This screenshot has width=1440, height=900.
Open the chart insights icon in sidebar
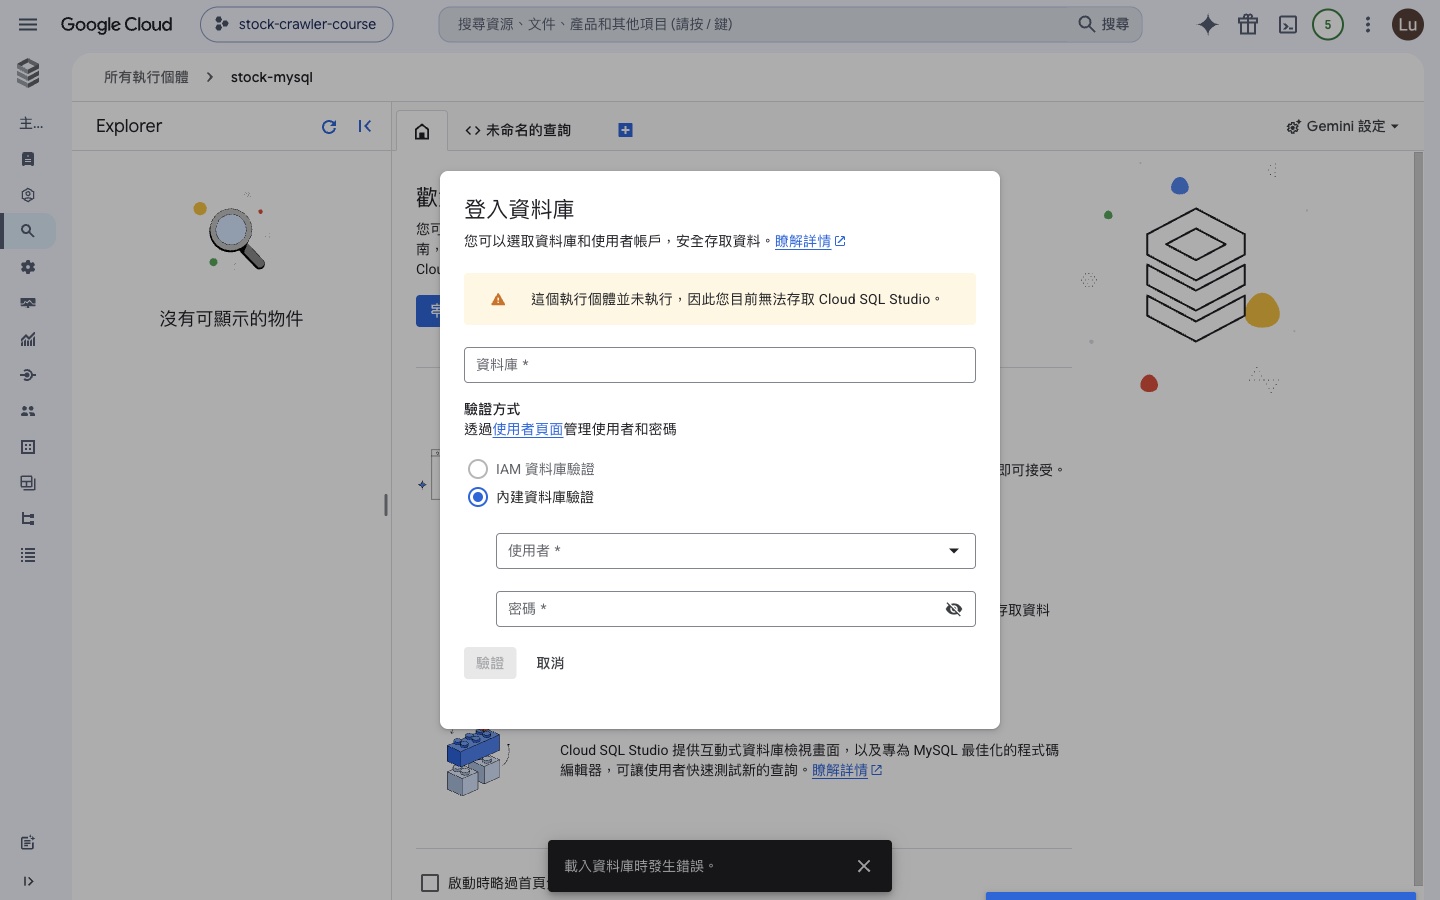click(28, 339)
